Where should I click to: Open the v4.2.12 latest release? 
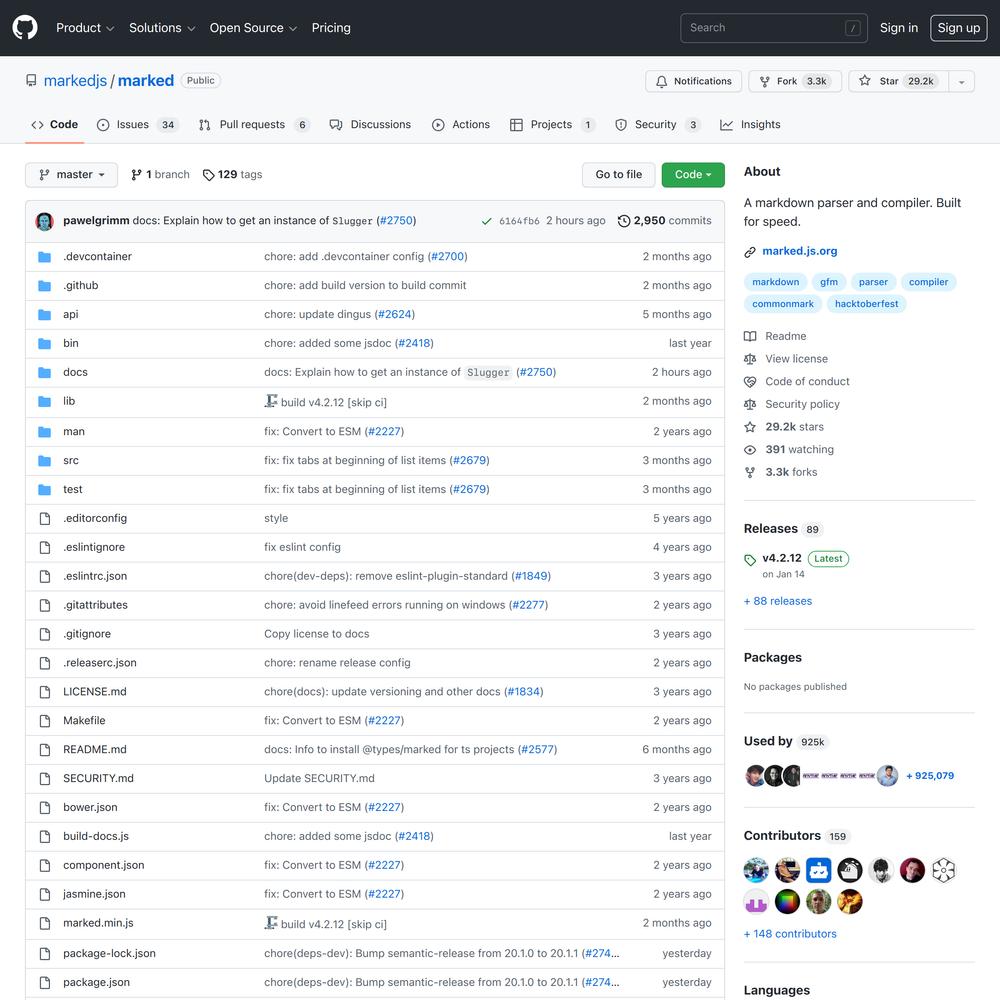782,558
